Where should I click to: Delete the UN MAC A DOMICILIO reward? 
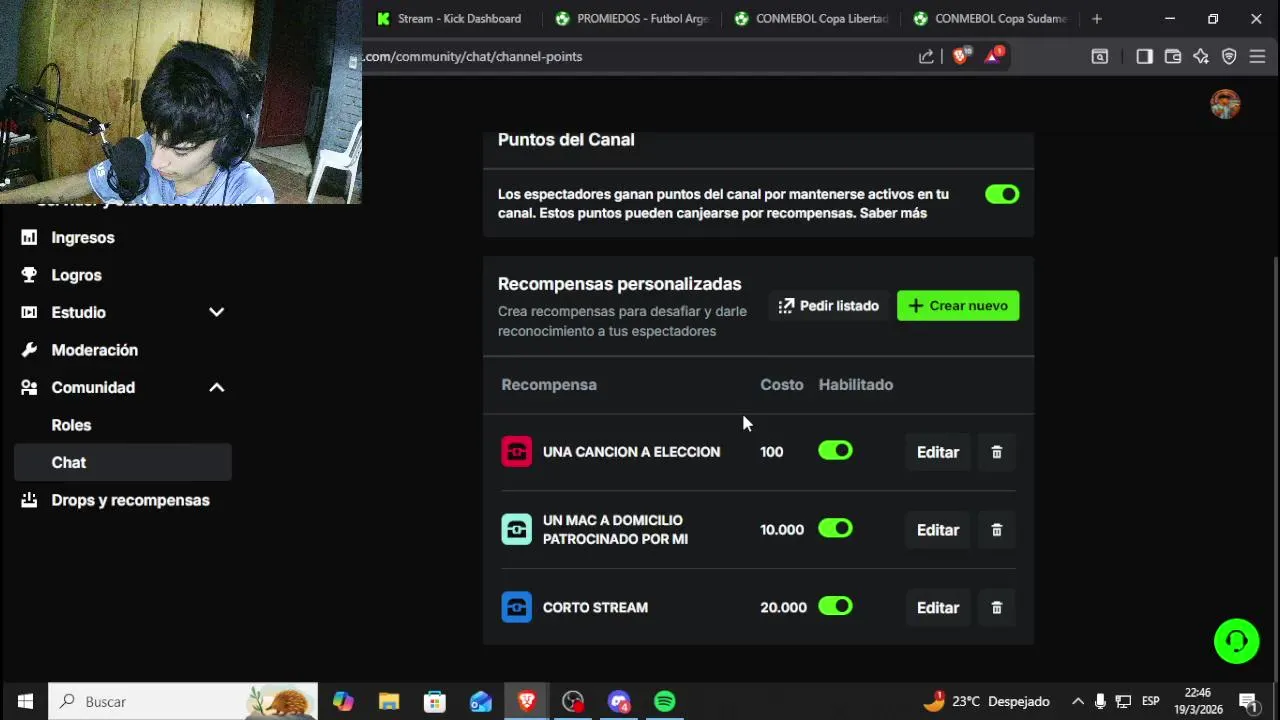pos(996,530)
